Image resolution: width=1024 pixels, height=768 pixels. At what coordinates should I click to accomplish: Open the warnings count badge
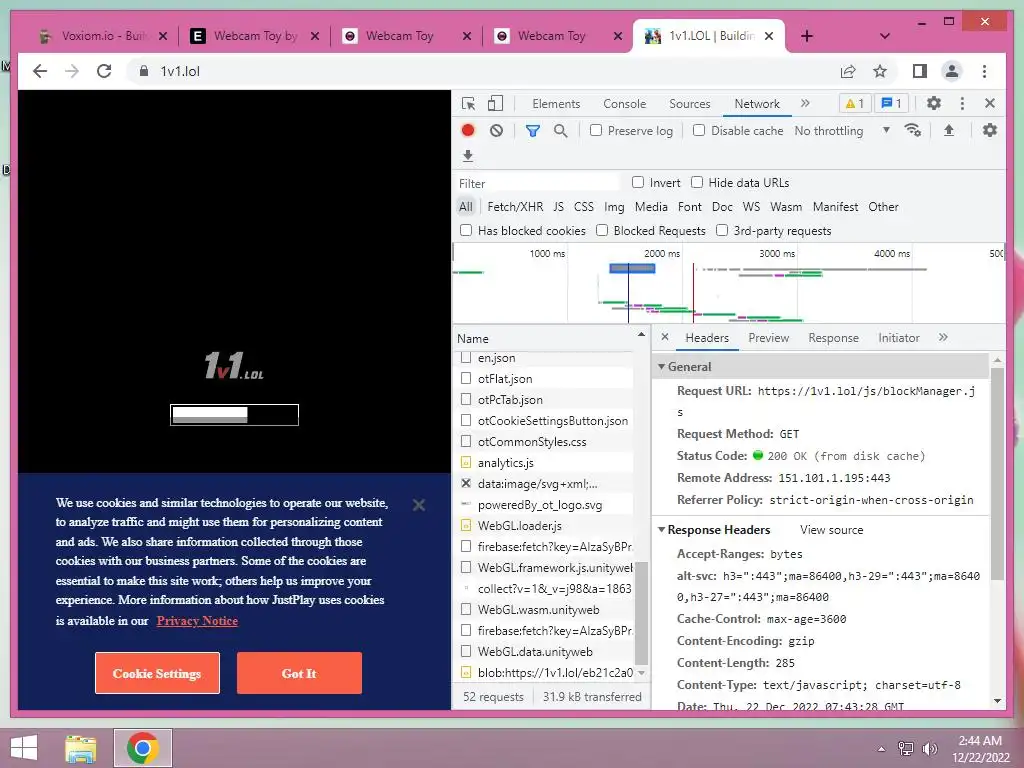(x=855, y=103)
